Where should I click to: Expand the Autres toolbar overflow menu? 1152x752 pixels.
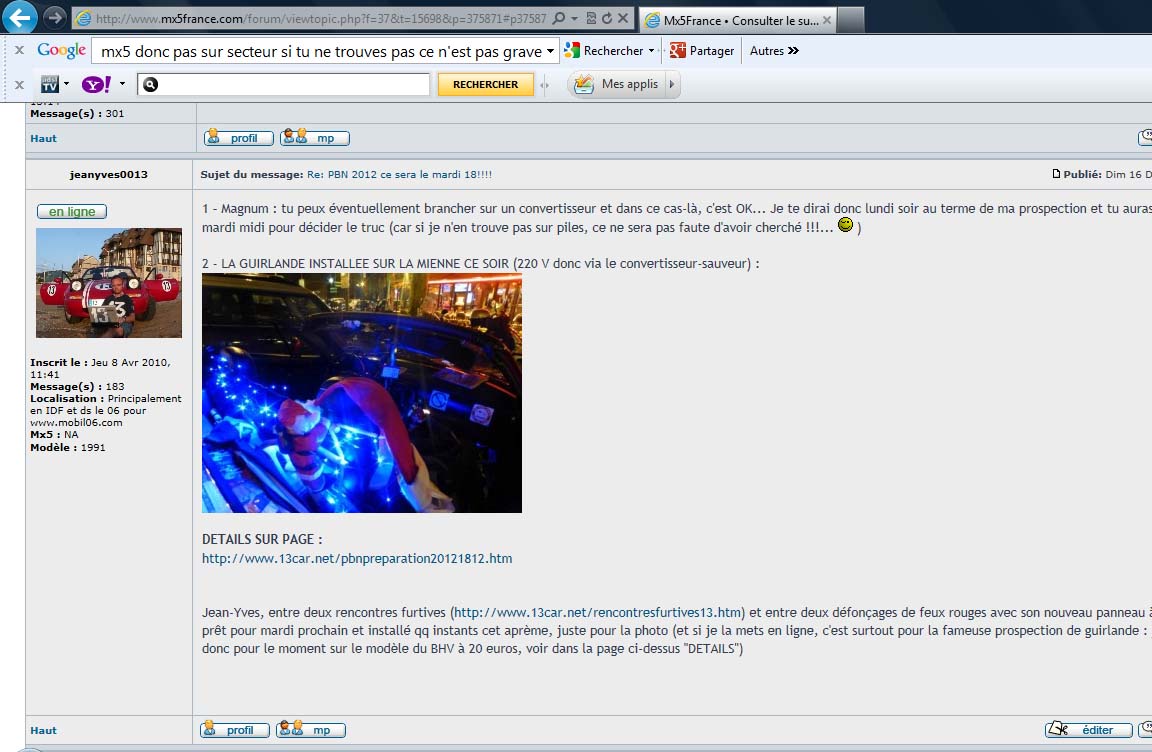(x=774, y=51)
